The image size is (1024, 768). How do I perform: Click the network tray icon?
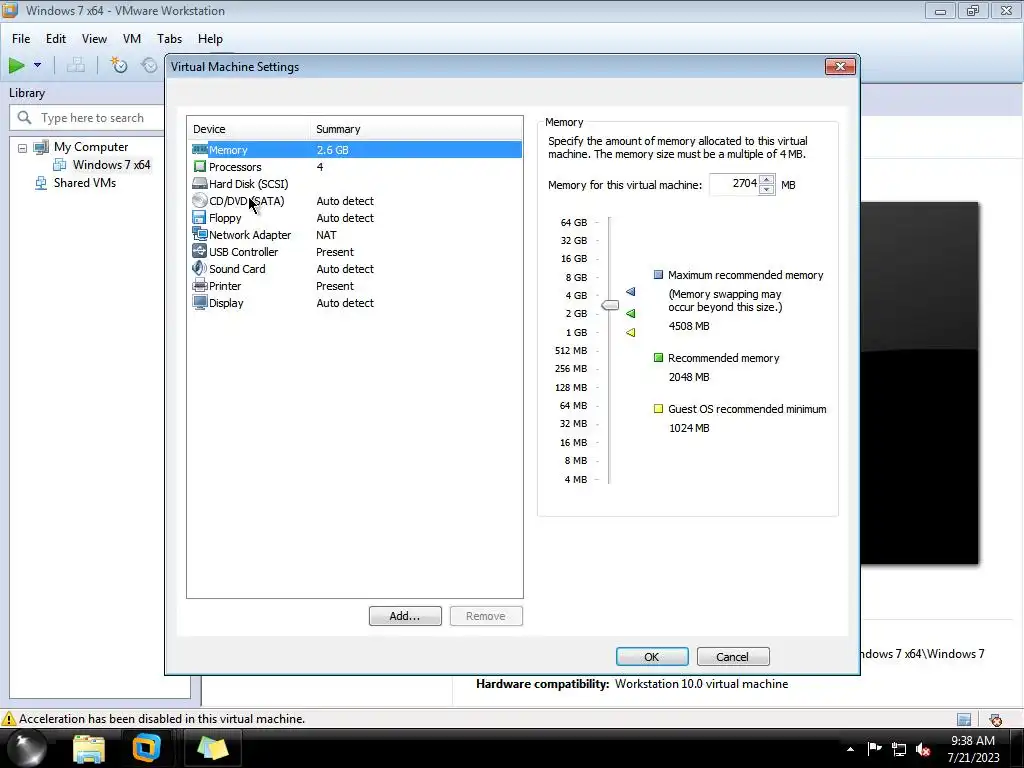pyautogui.click(x=899, y=749)
